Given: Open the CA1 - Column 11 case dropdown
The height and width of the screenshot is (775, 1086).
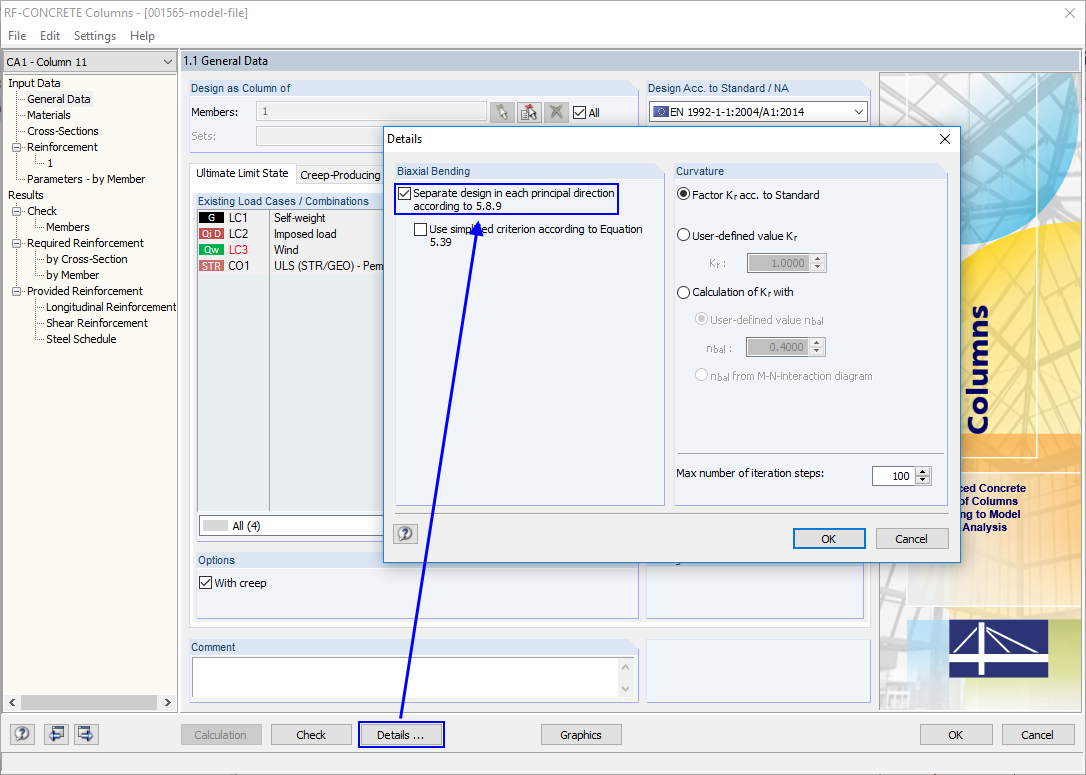Looking at the screenshot, I should coord(170,61).
